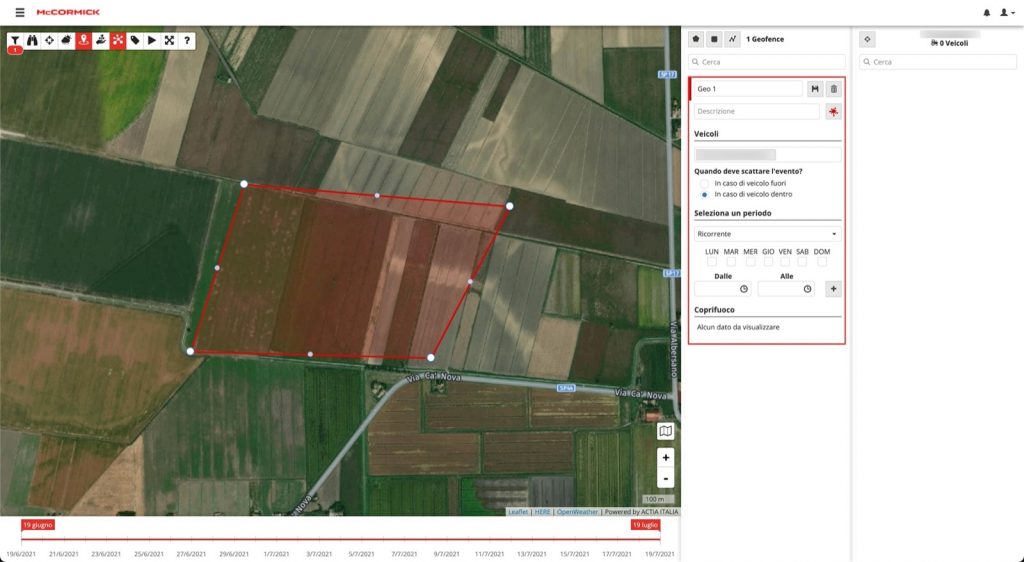Add time range with plus button

(833, 289)
